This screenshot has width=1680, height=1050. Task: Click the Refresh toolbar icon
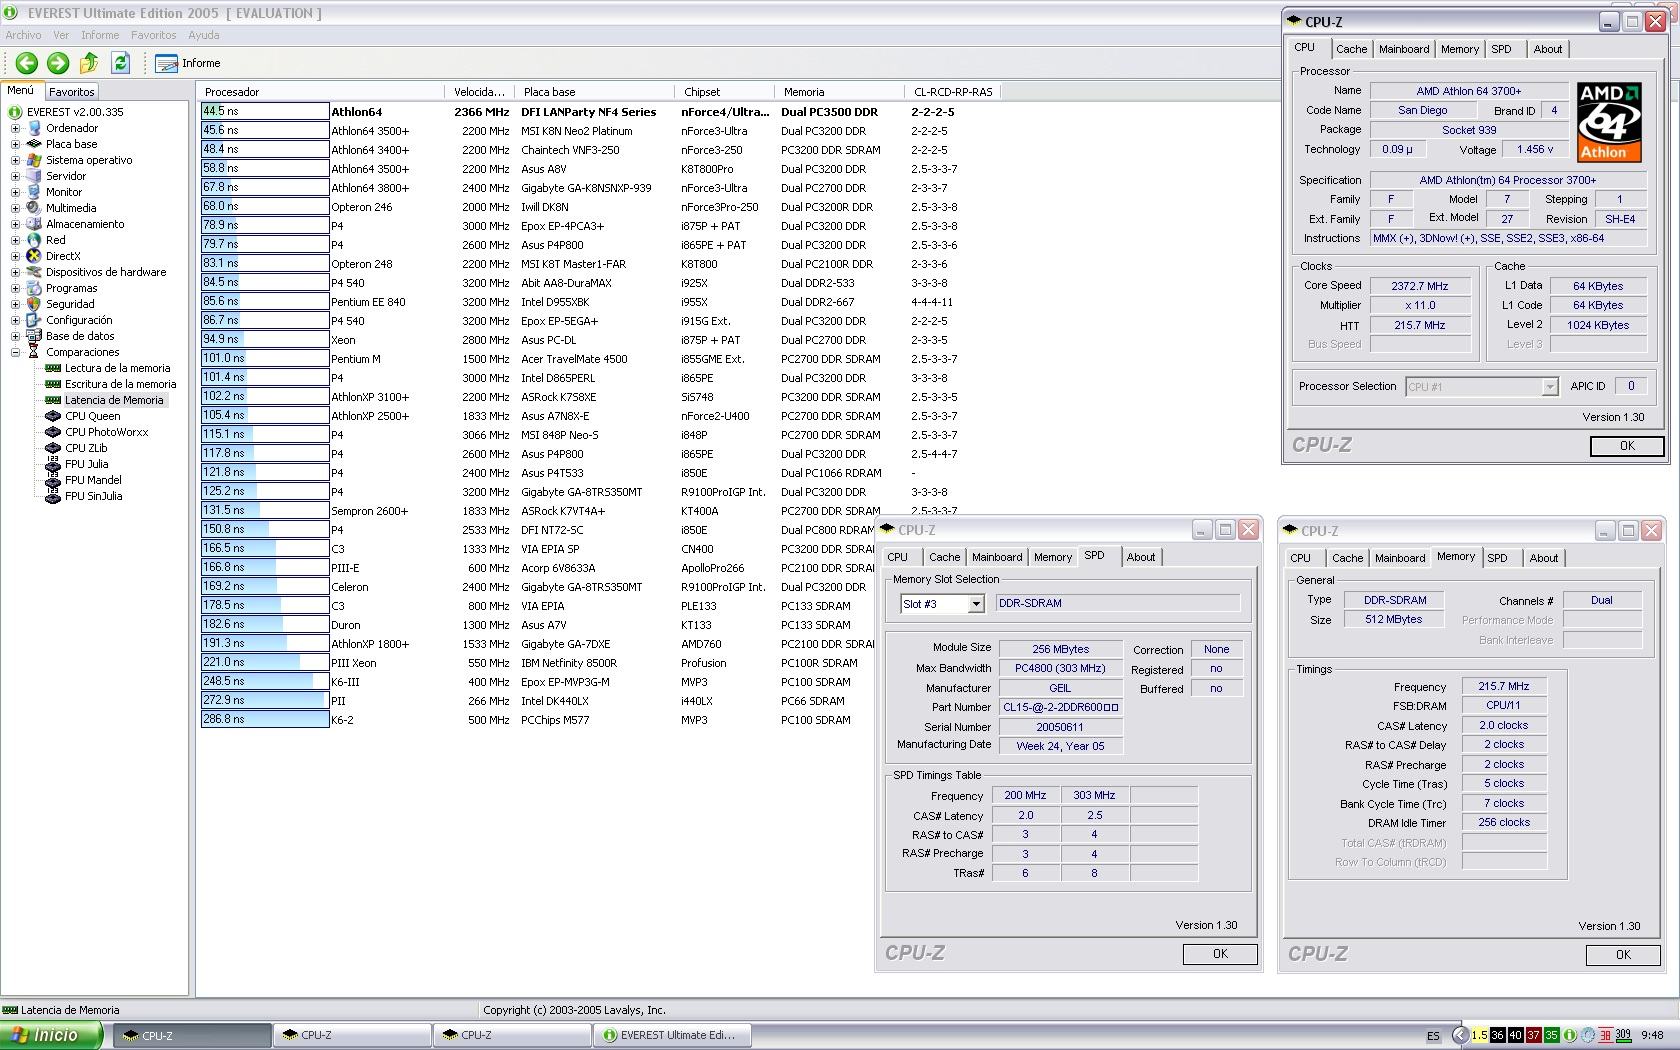tap(121, 63)
